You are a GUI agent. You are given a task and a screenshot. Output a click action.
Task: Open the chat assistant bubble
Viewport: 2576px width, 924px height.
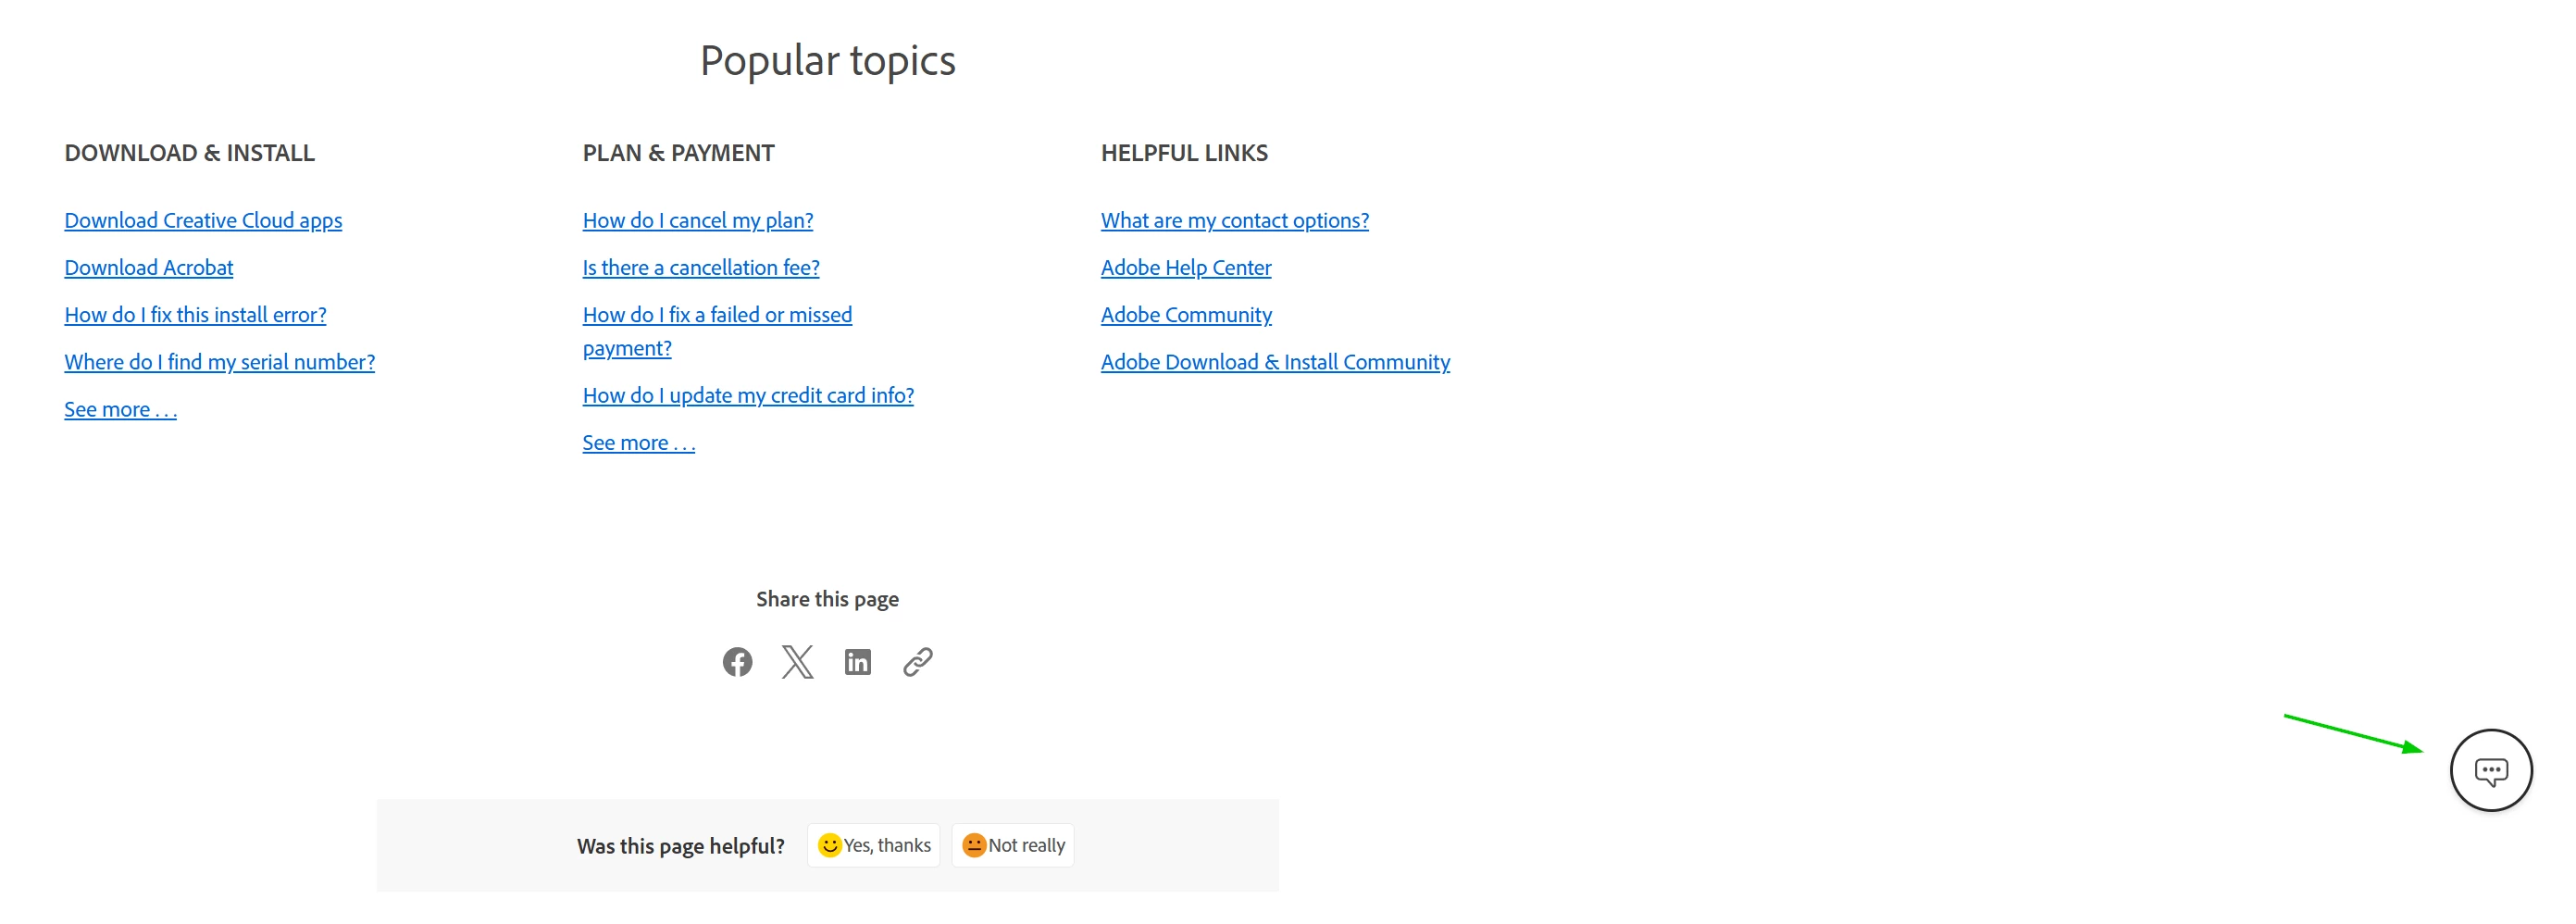click(2490, 771)
